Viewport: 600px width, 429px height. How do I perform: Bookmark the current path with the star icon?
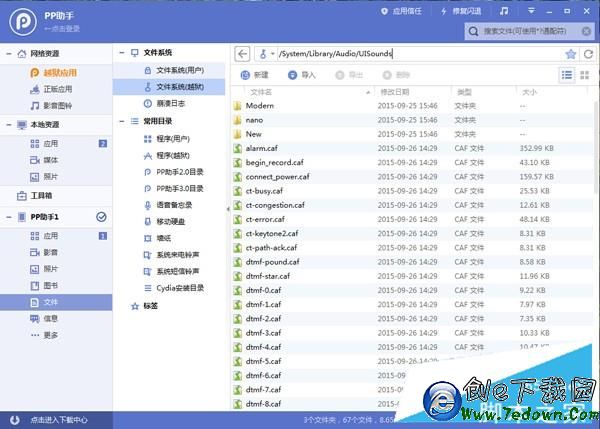pos(571,54)
